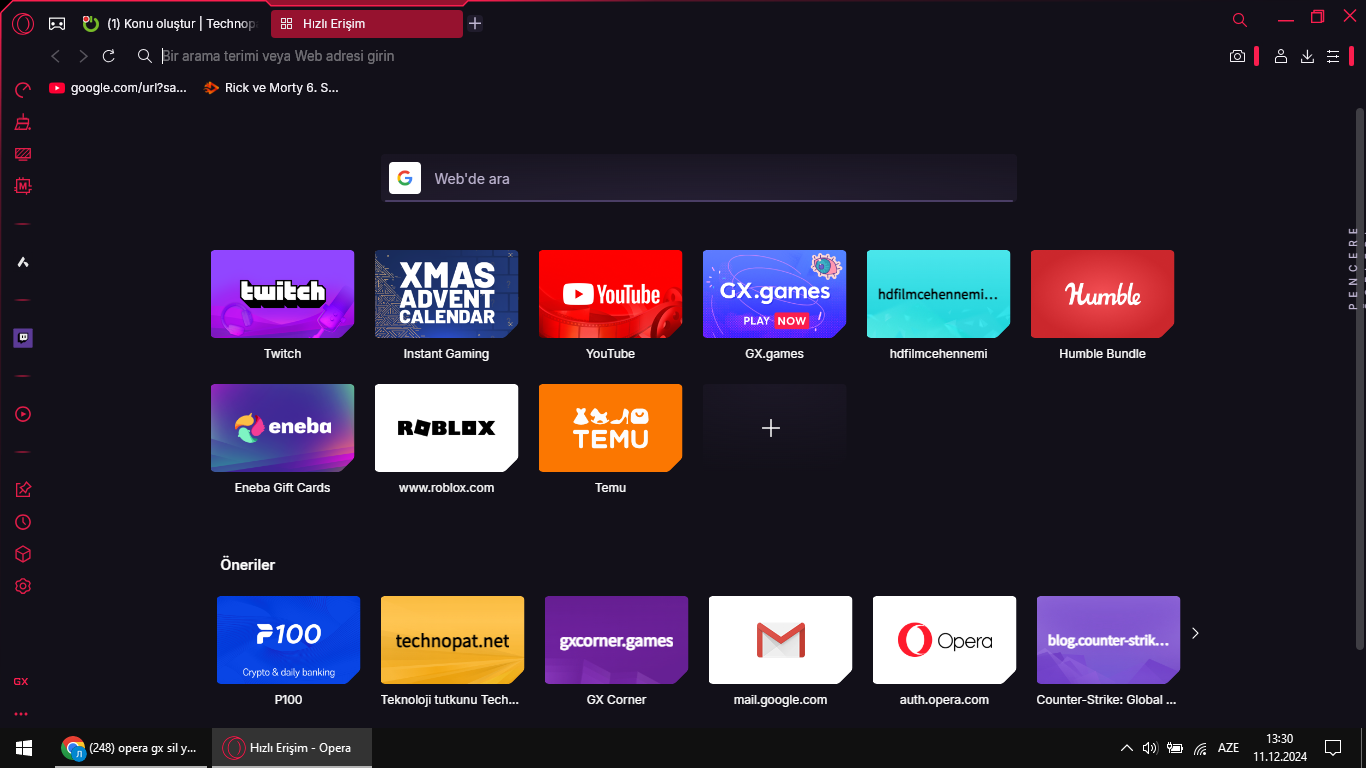
Task: Open the settings gear in the sidebar
Action: click(22, 586)
